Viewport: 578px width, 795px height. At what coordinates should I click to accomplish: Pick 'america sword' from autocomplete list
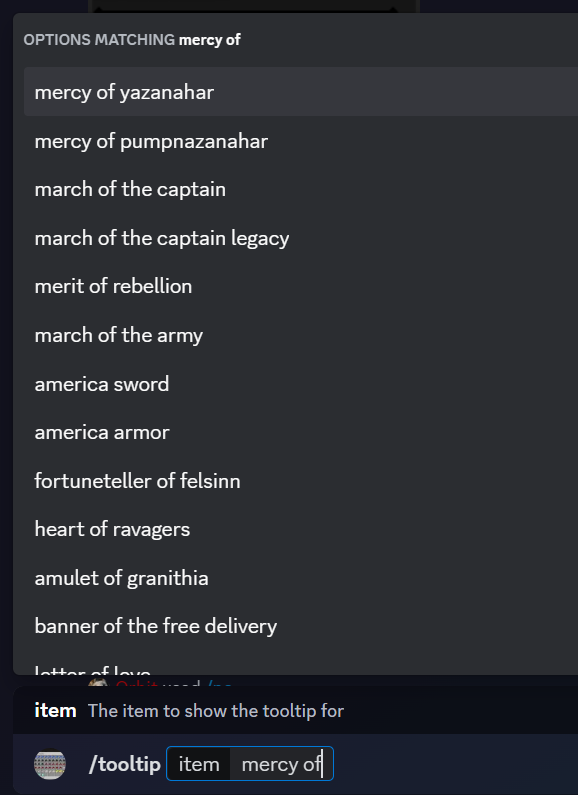click(301, 384)
